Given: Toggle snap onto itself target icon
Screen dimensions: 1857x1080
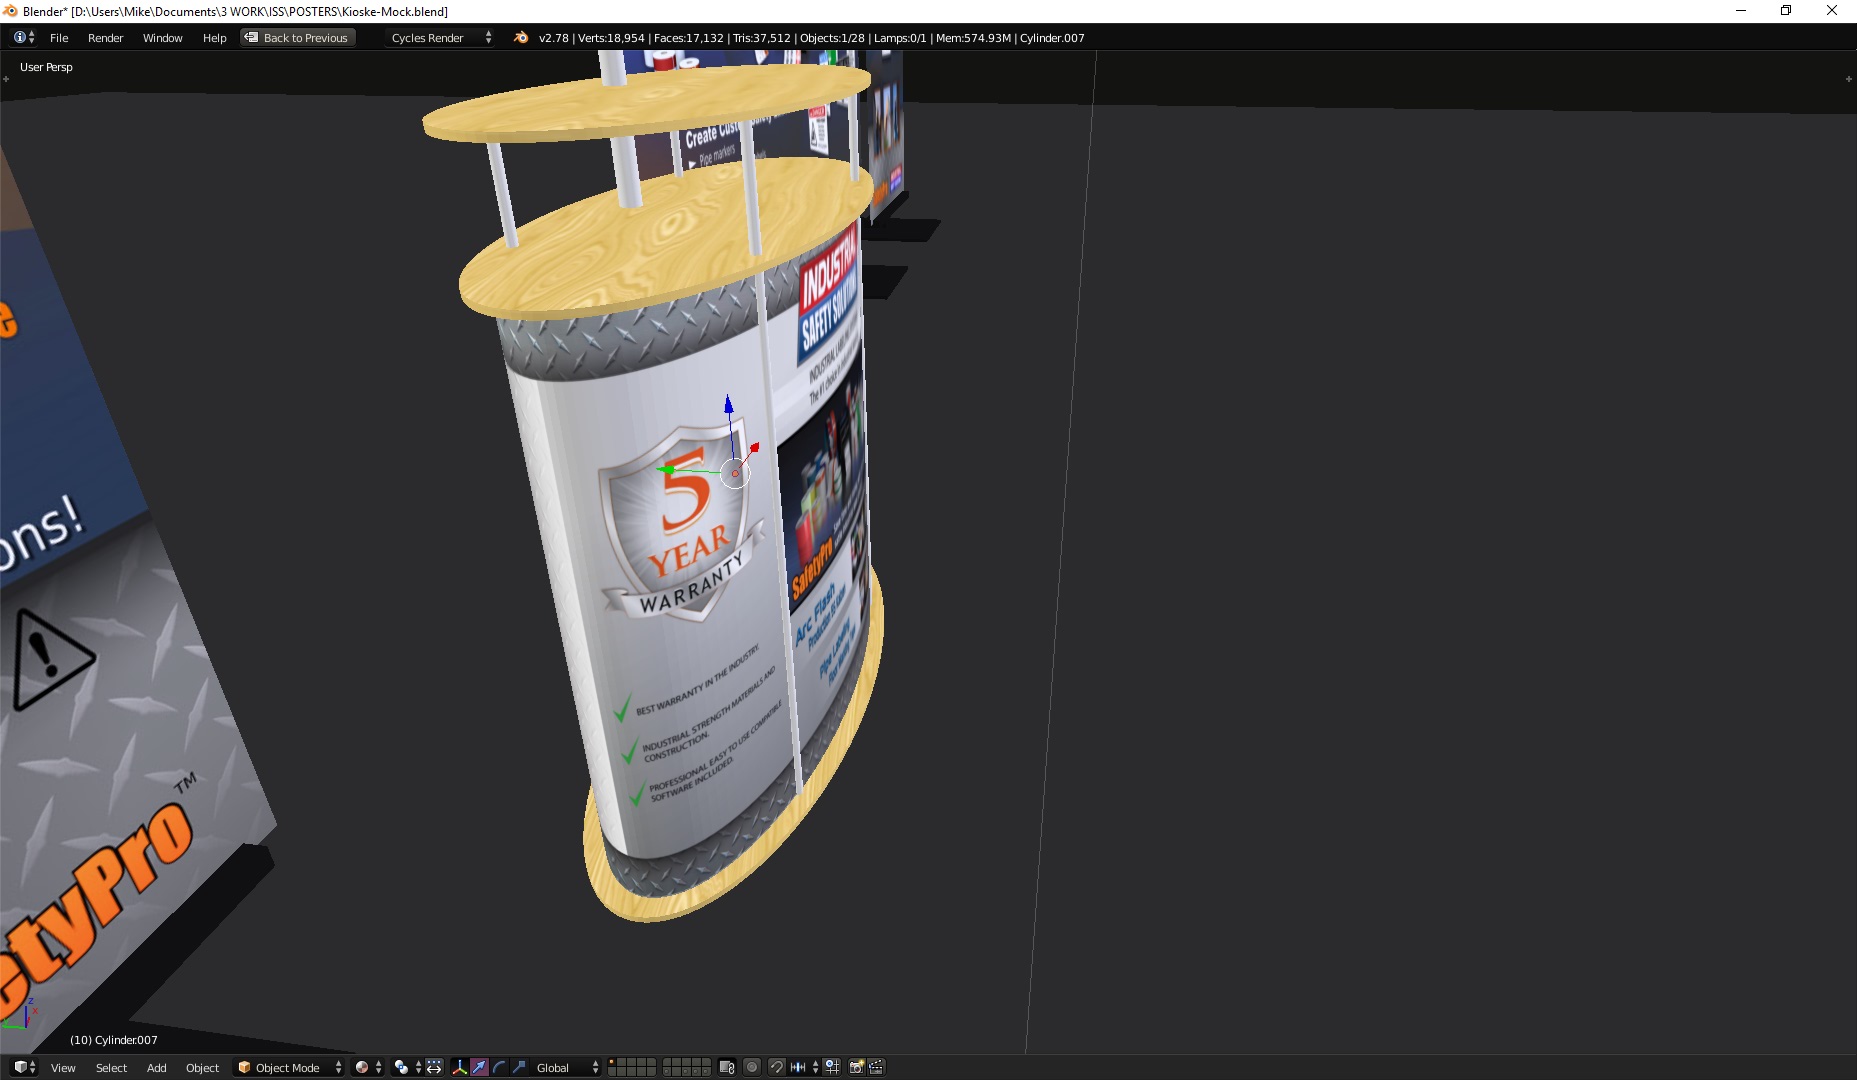Looking at the screenshot, I should [832, 1068].
